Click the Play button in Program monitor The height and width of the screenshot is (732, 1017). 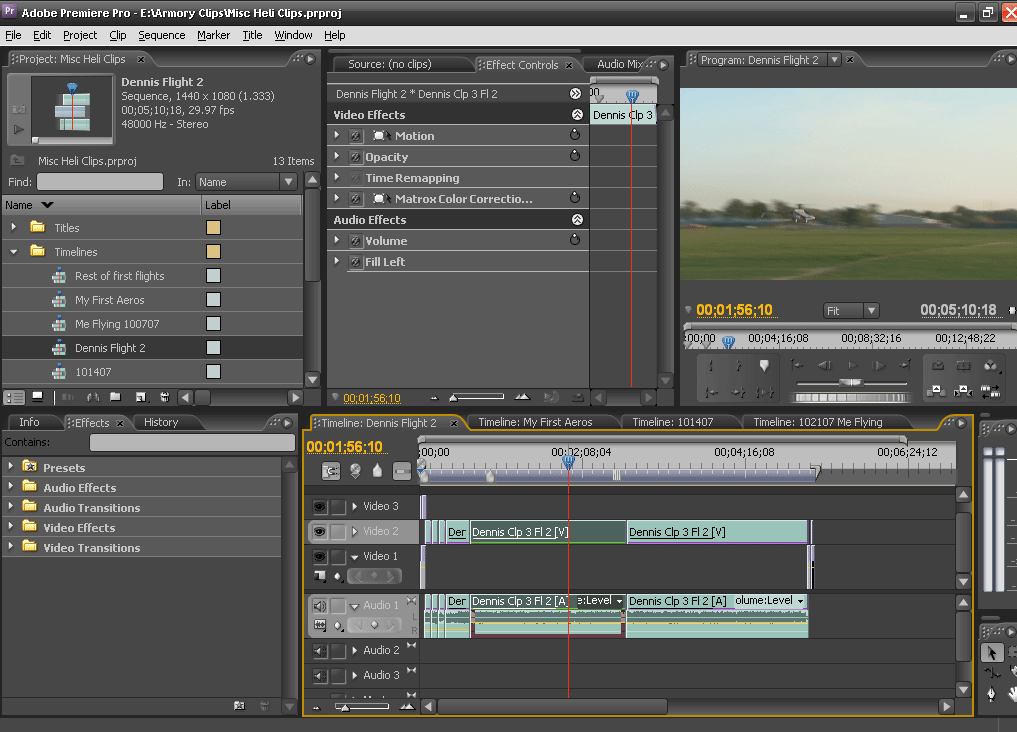(x=851, y=366)
